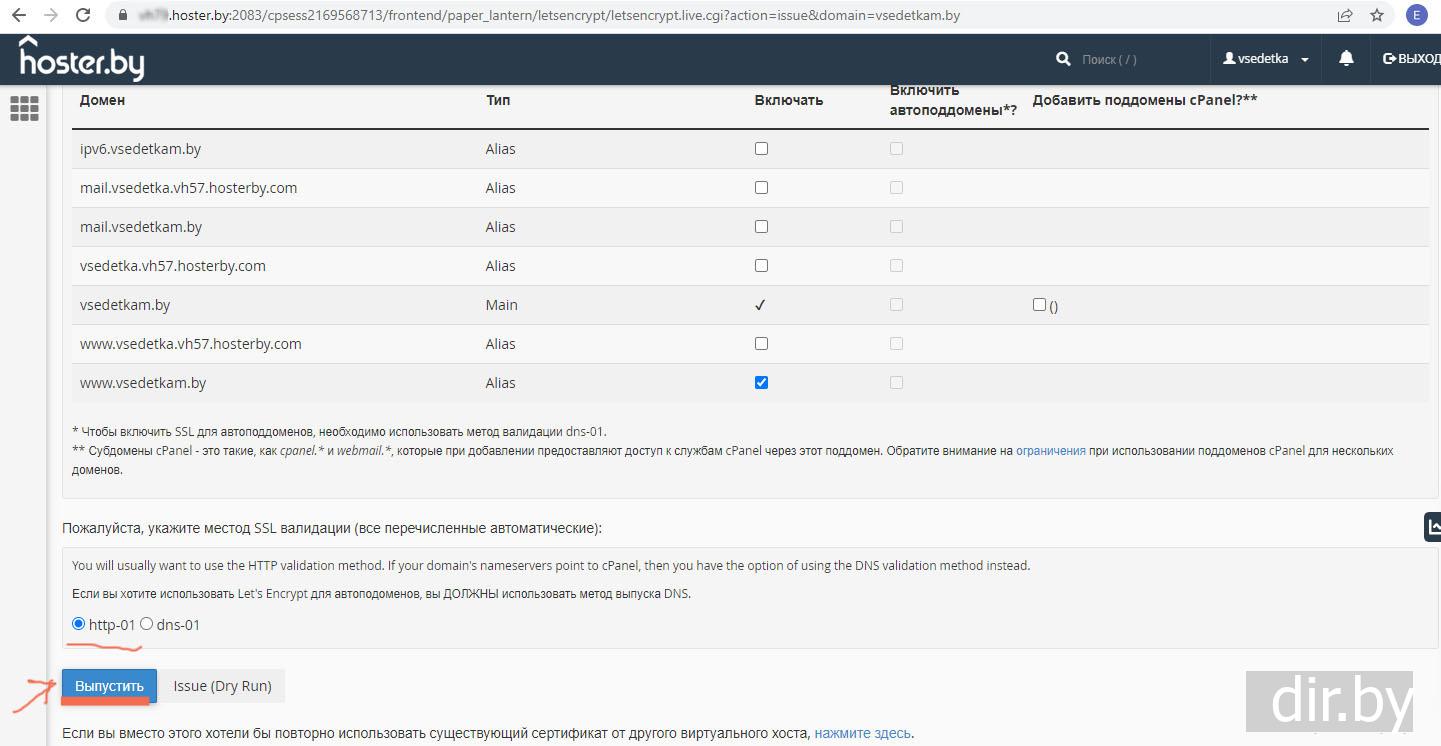The width and height of the screenshot is (1441, 746).
Task: Click the notifications bell icon
Action: [1346, 59]
